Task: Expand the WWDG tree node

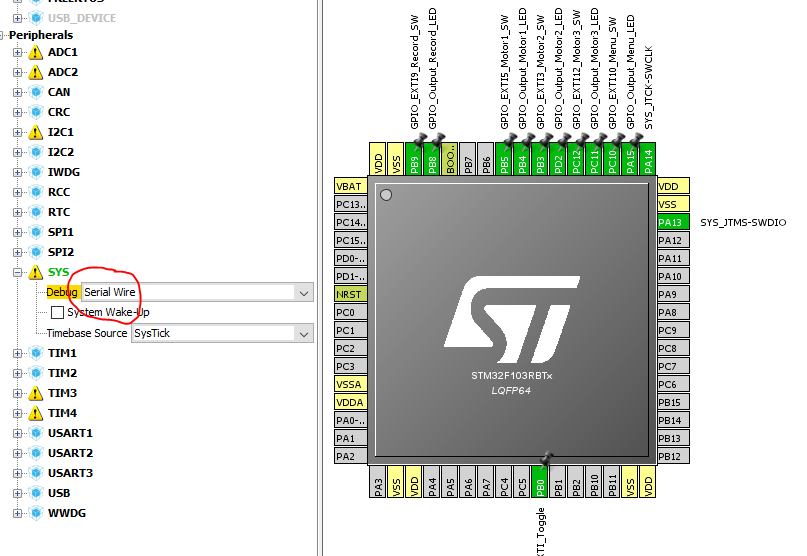Action: click(17, 513)
